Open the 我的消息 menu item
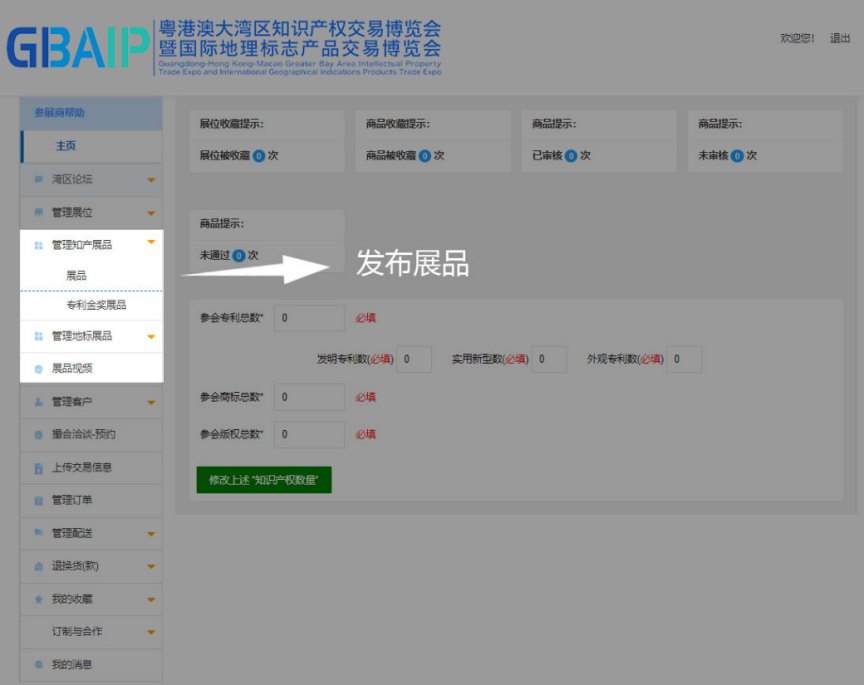Screen dimensions: 864x685 tap(91, 665)
